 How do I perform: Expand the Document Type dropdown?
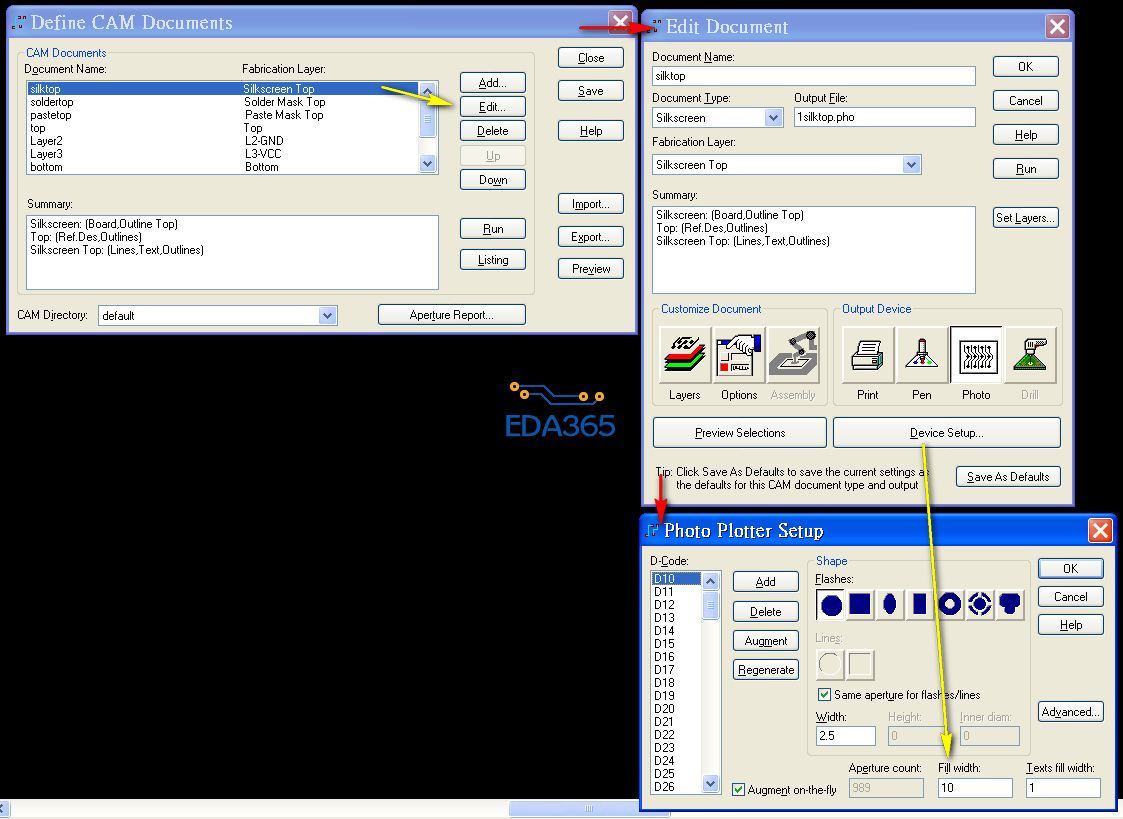tap(773, 118)
